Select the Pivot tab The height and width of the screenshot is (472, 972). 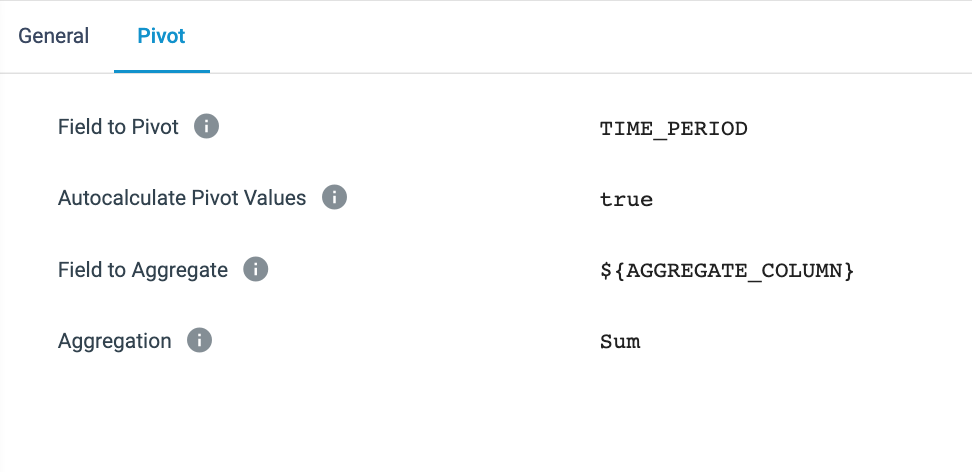coord(161,36)
